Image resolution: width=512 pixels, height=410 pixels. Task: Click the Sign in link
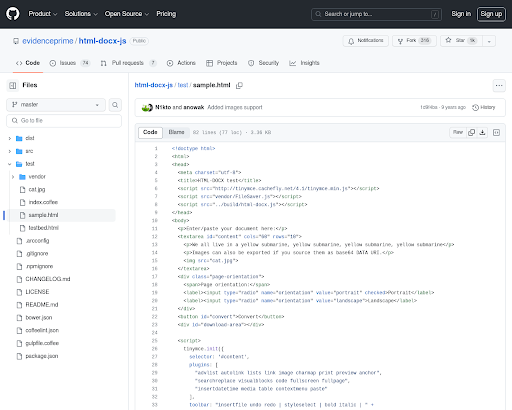[x=461, y=14]
